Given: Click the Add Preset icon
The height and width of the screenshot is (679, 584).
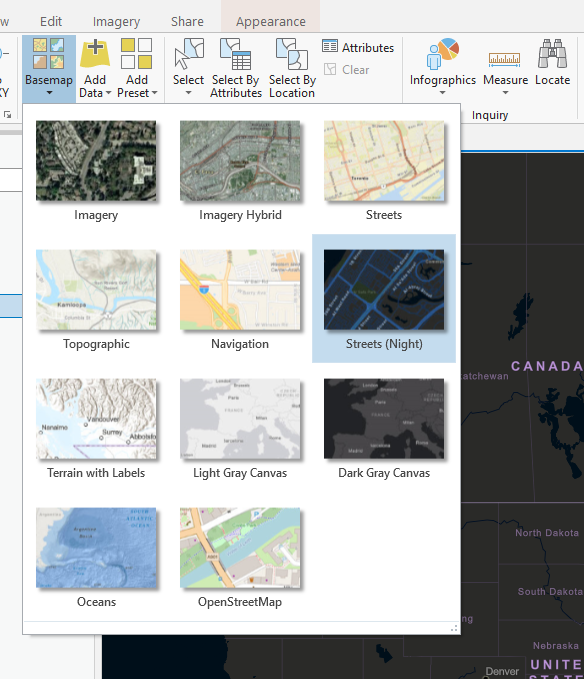Looking at the screenshot, I should [x=136, y=54].
